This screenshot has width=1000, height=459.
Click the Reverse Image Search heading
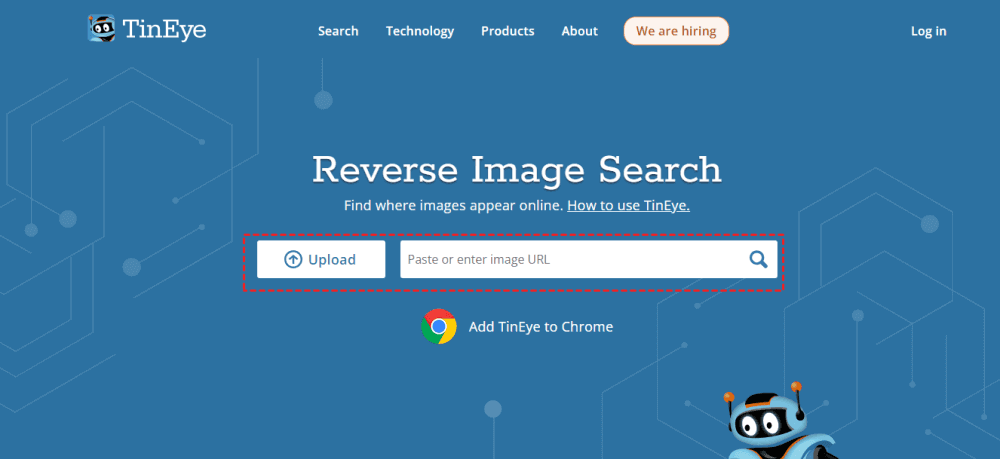point(517,169)
